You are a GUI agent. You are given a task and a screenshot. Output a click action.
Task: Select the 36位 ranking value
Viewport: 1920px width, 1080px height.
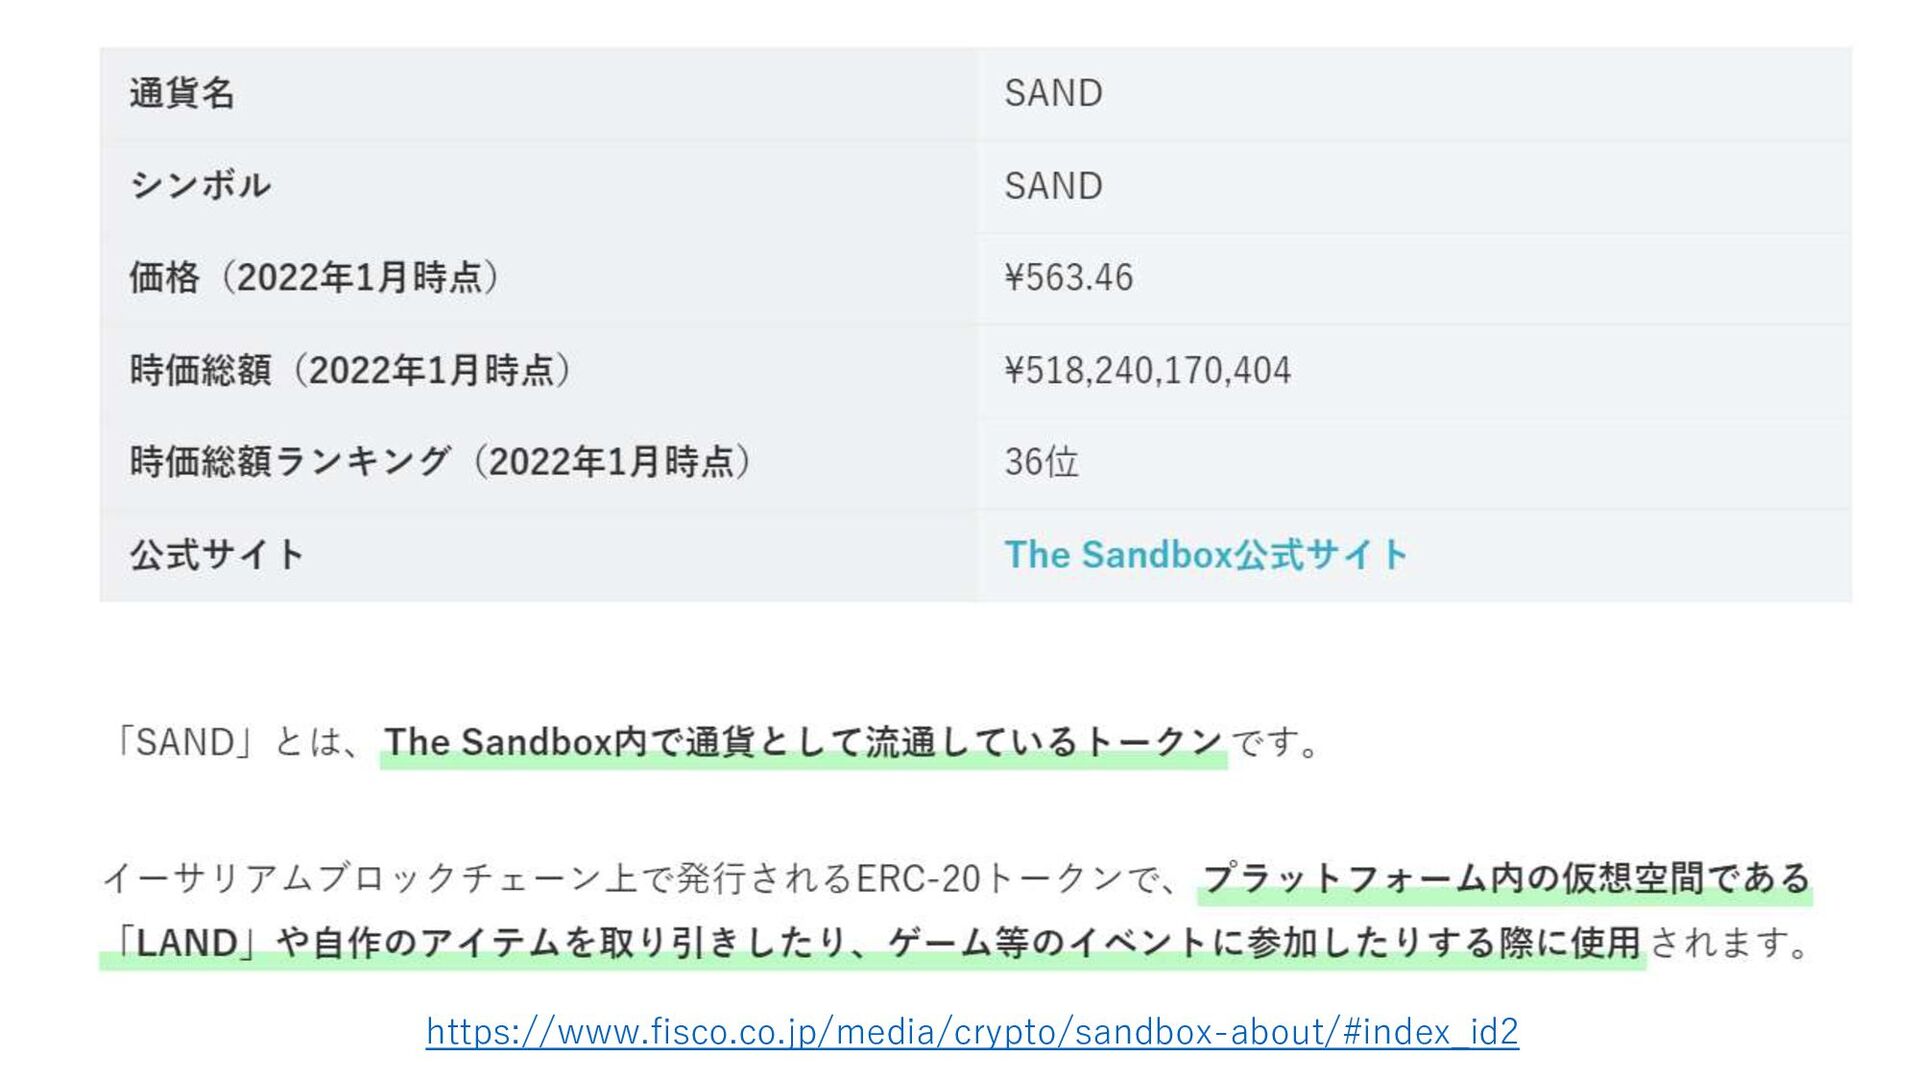[x=1041, y=462]
